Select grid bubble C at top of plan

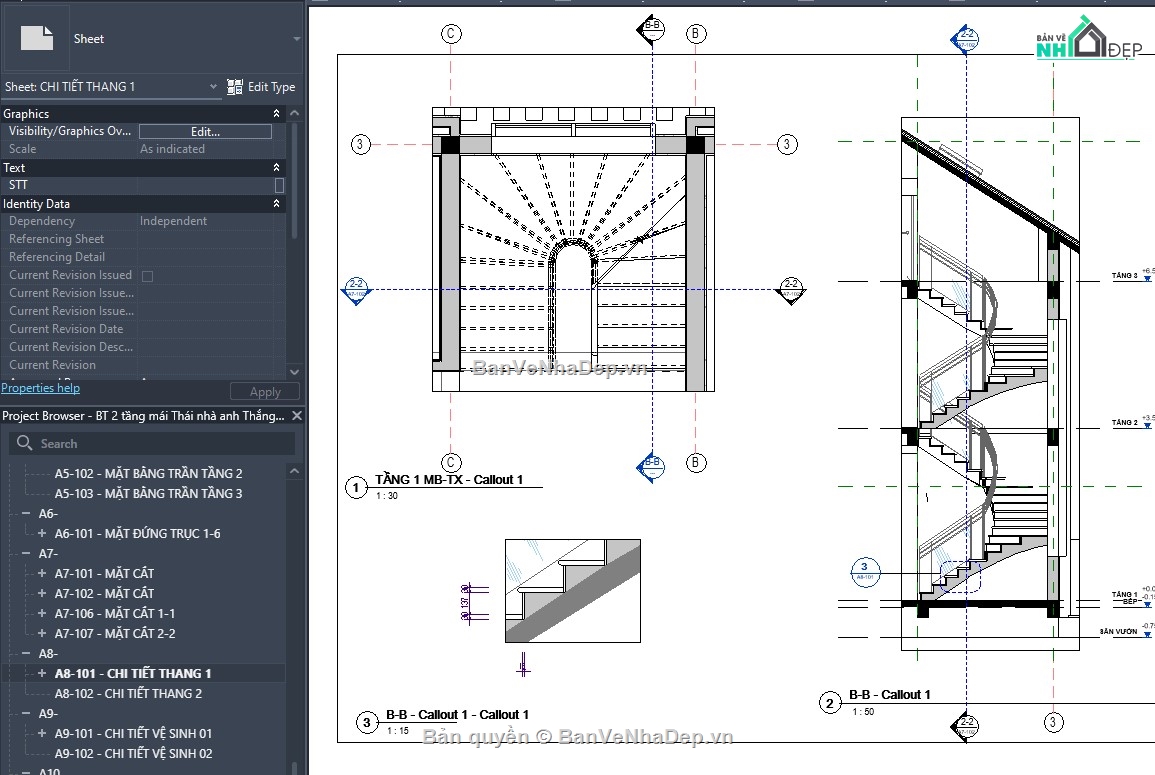pos(451,33)
